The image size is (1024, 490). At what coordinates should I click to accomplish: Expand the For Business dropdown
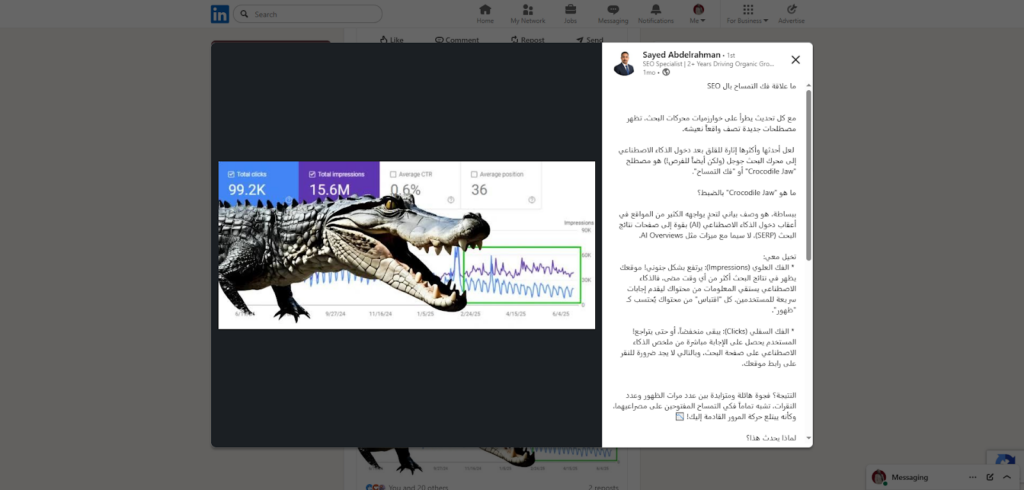tap(747, 14)
